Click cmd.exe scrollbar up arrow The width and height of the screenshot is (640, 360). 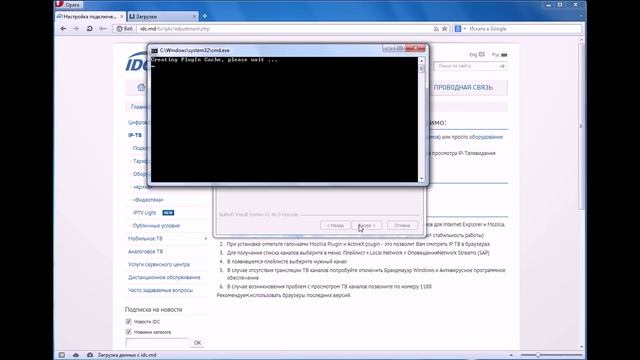422,60
